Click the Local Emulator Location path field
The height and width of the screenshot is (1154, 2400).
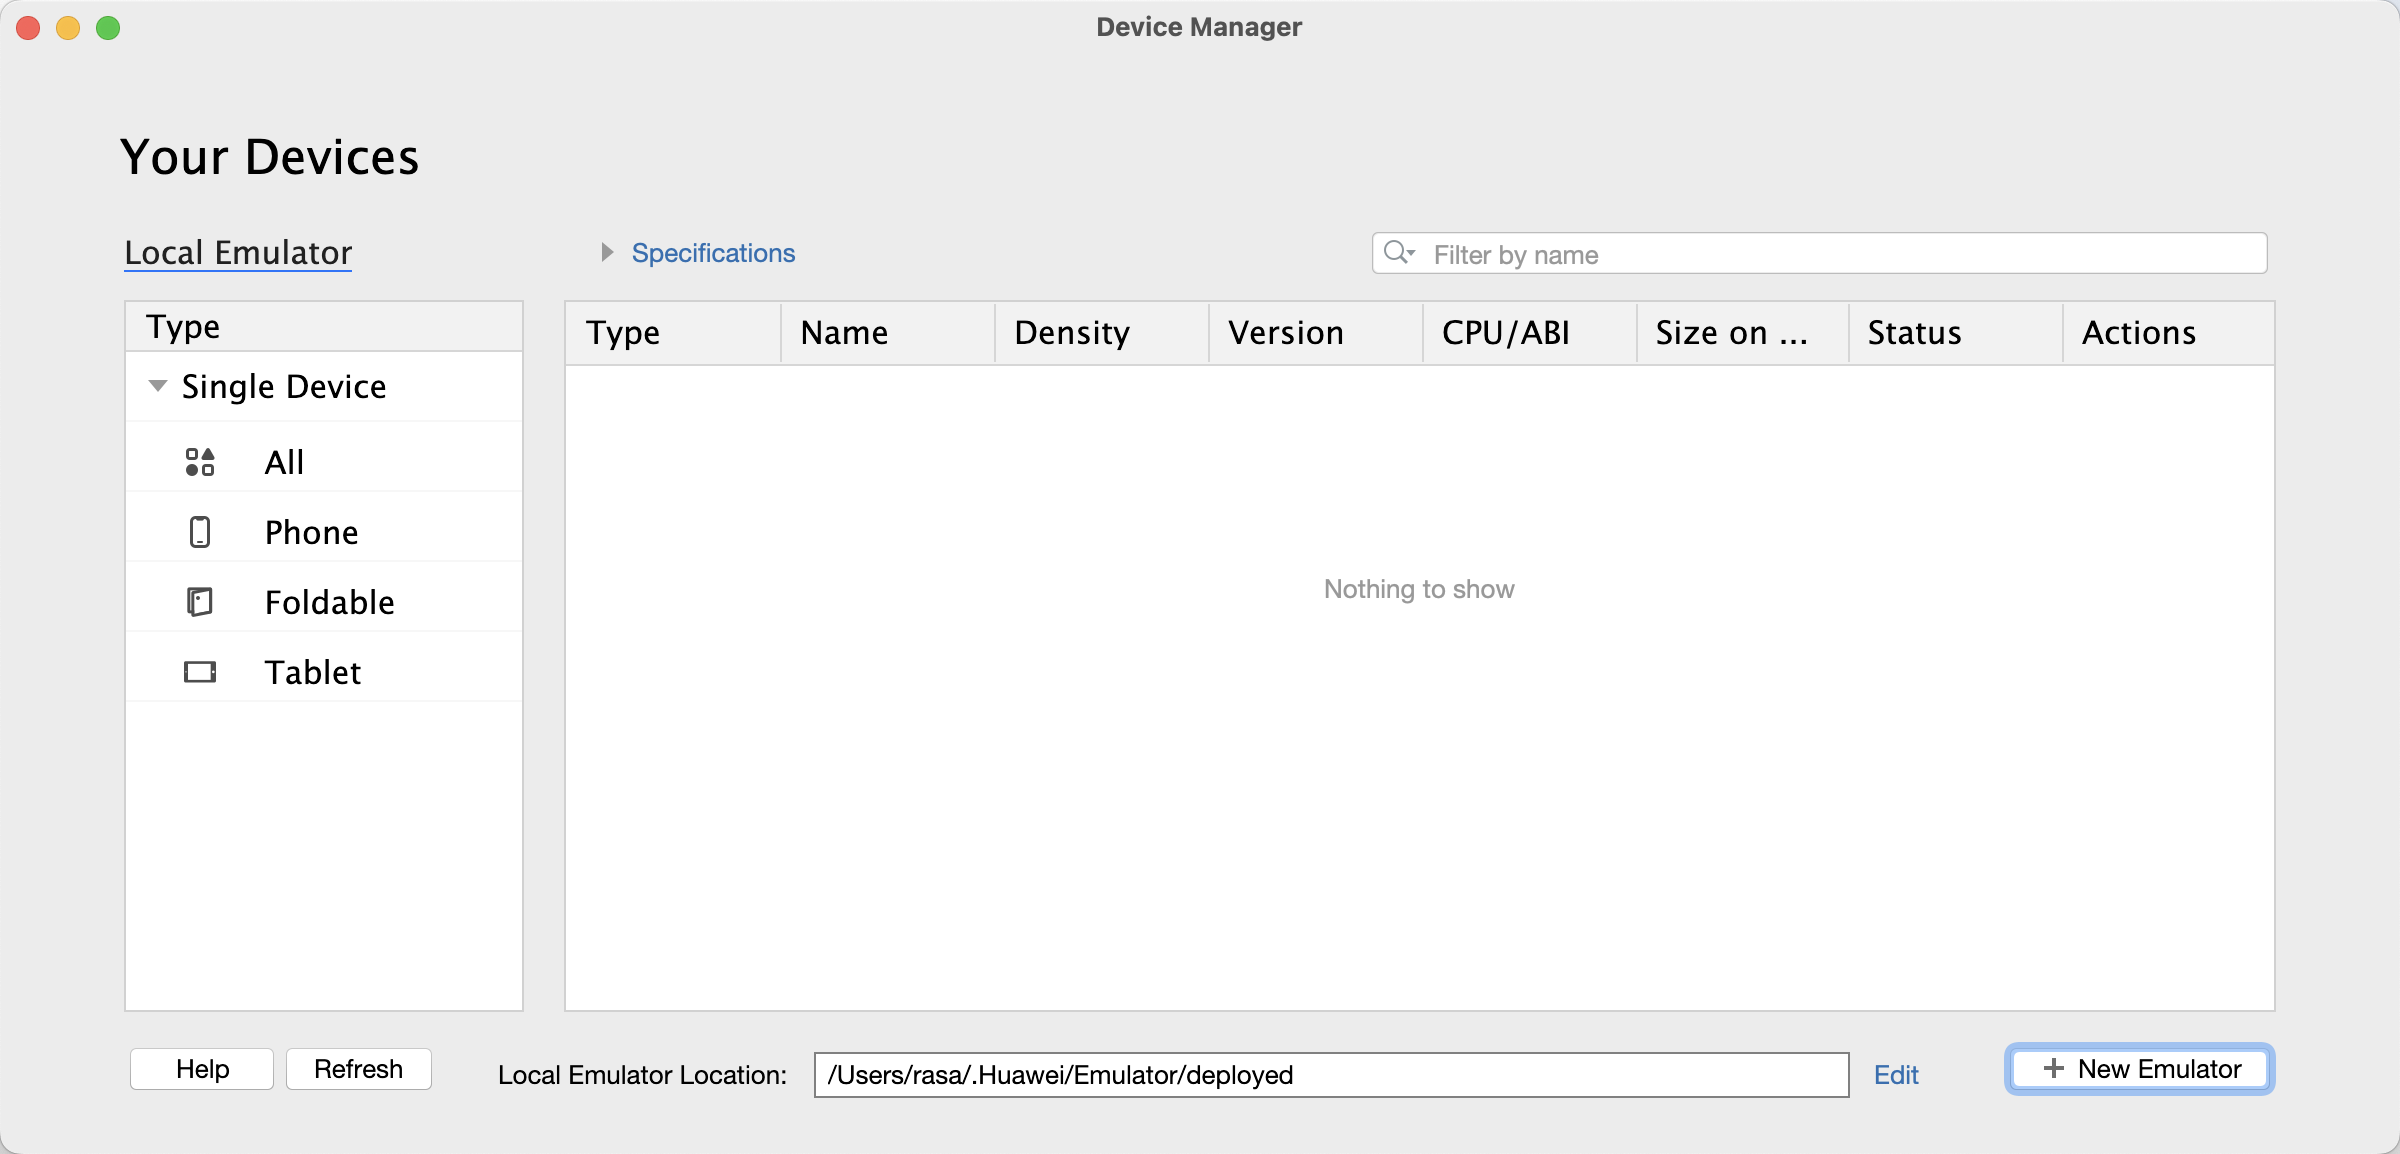(1330, 1075)
